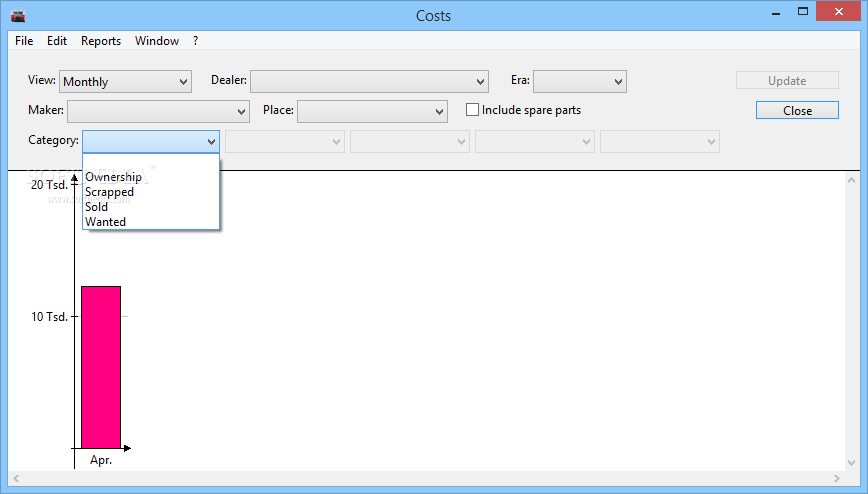Open the Edit menu
The width and height of the screenshot is (868, 494).
(x=57, y=41)
